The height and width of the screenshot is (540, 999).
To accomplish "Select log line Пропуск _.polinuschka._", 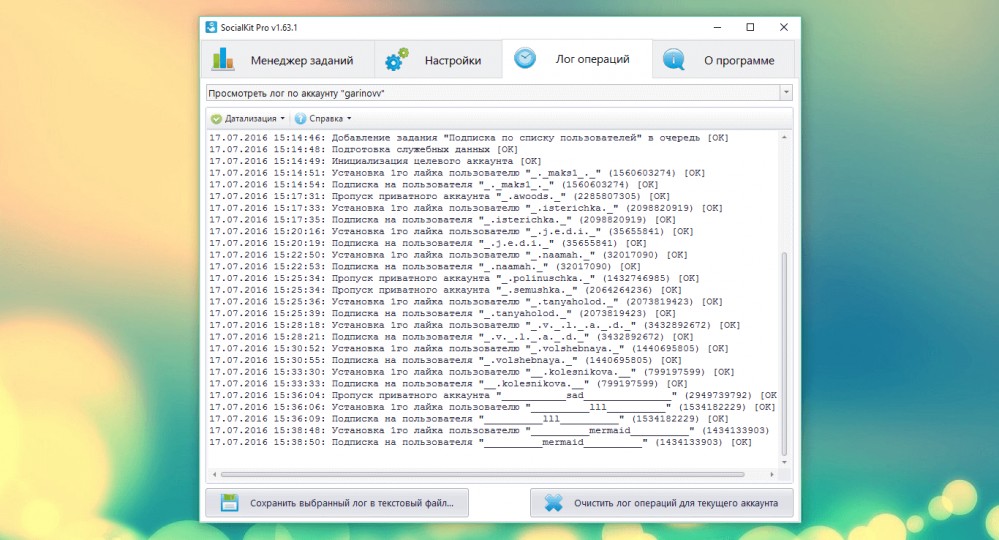I will click(x=454, y=278).
